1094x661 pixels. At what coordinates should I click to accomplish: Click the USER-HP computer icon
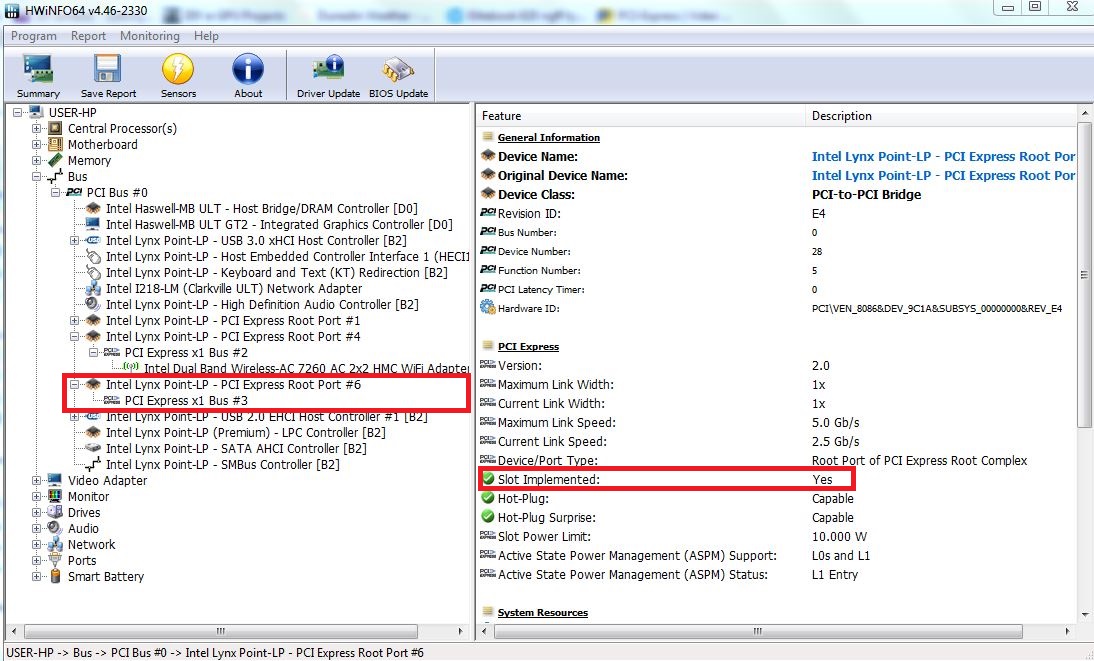pyautogui.click(x=36, y=112)
